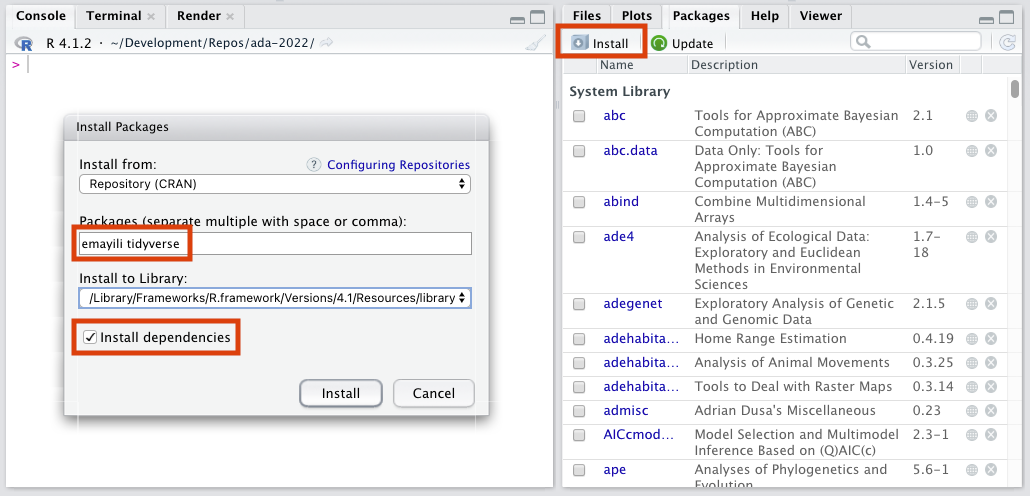Switch to the Terminal tab

[x=114, y=16]
